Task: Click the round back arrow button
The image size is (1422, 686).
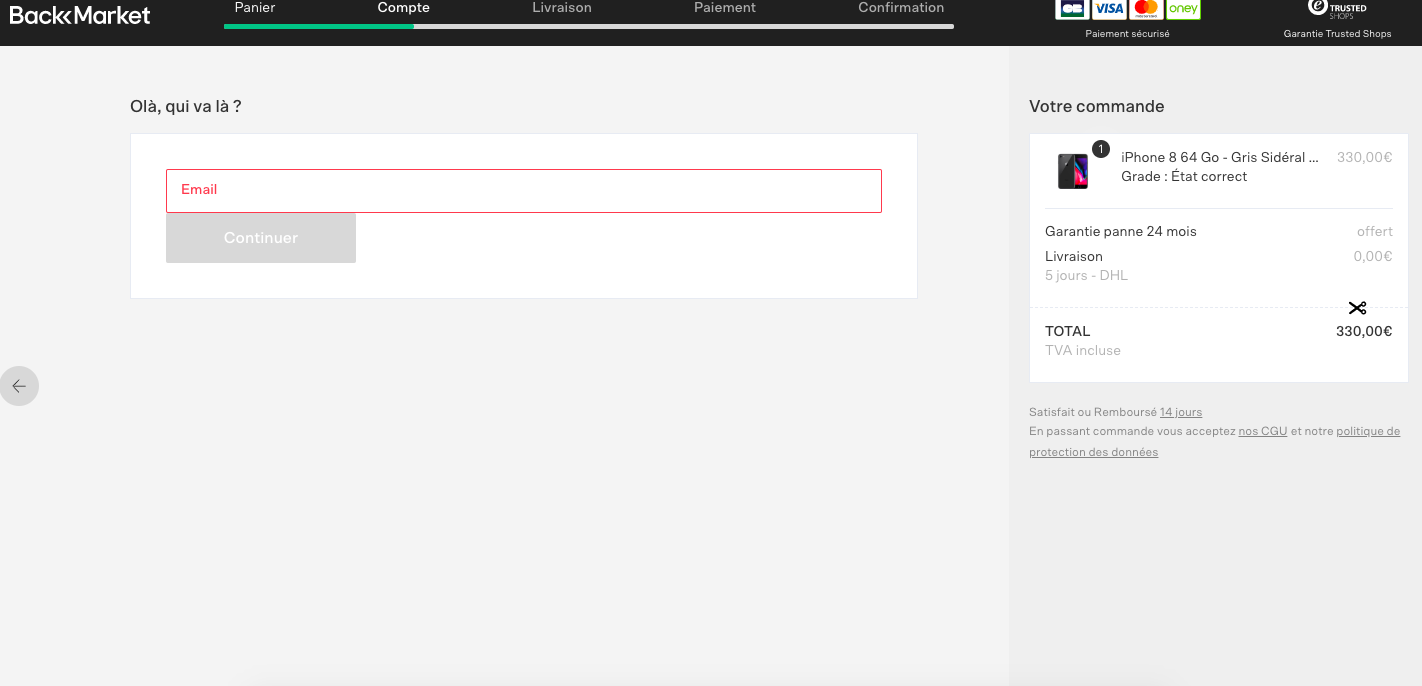Action: pos(19,386)
